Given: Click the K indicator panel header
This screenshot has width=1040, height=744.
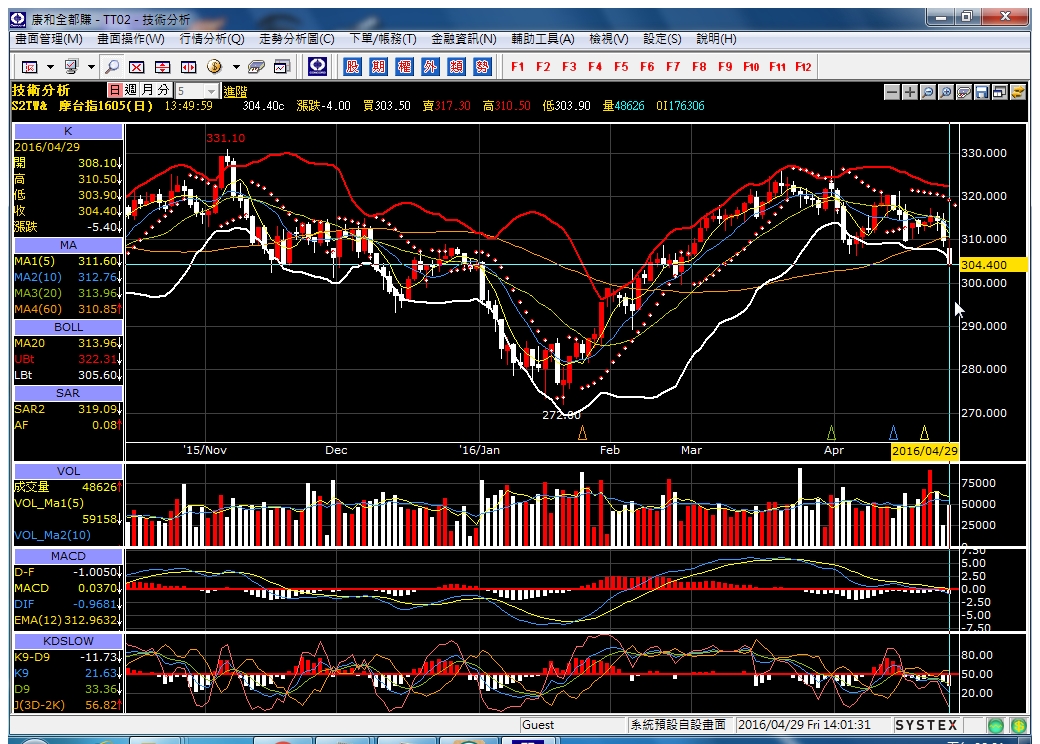Looking at the screenshot, I should (68, 131).
